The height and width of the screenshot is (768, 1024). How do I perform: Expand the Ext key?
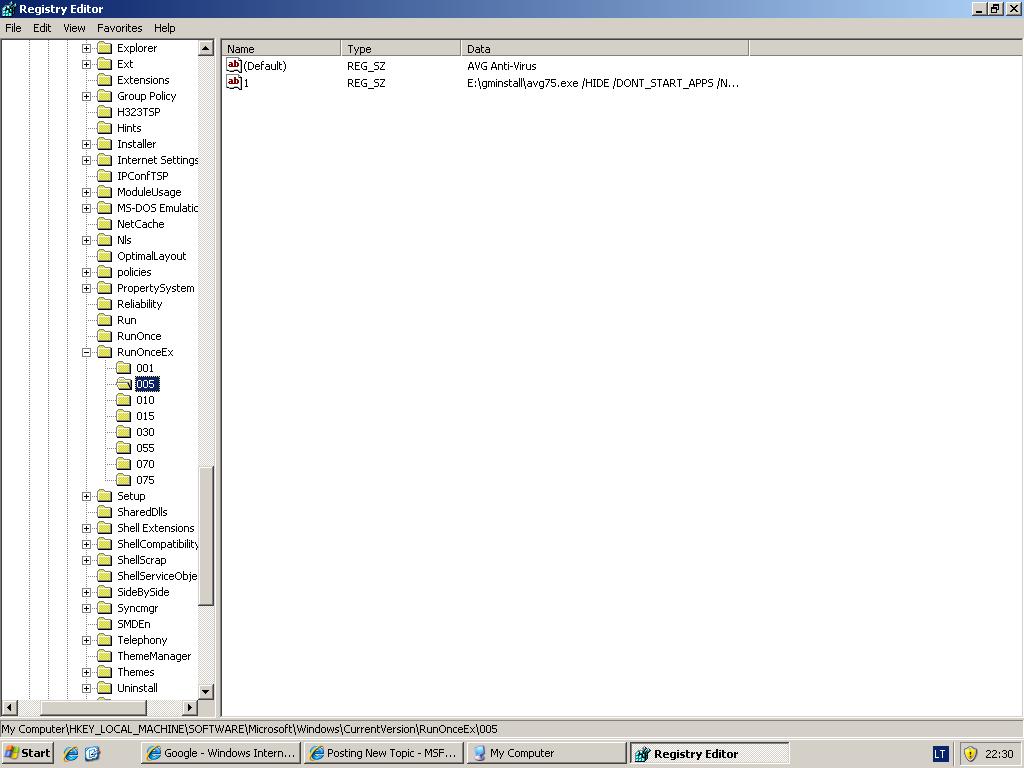[86, 65]
